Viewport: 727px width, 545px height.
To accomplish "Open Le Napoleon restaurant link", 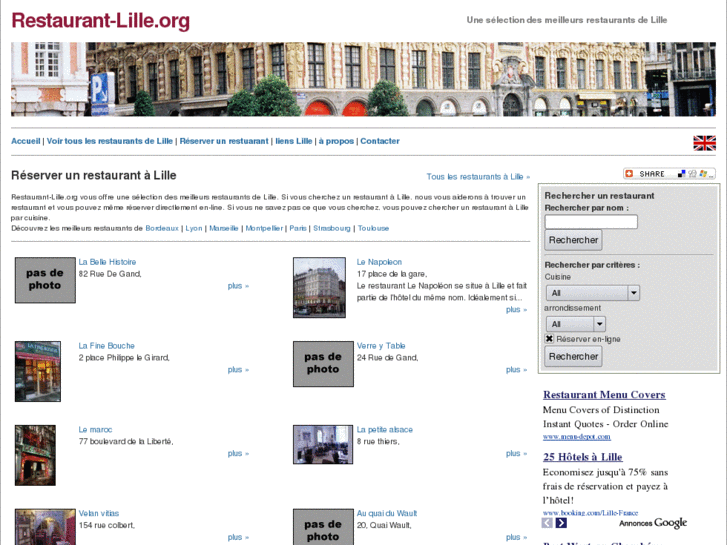I will (379, 262).
